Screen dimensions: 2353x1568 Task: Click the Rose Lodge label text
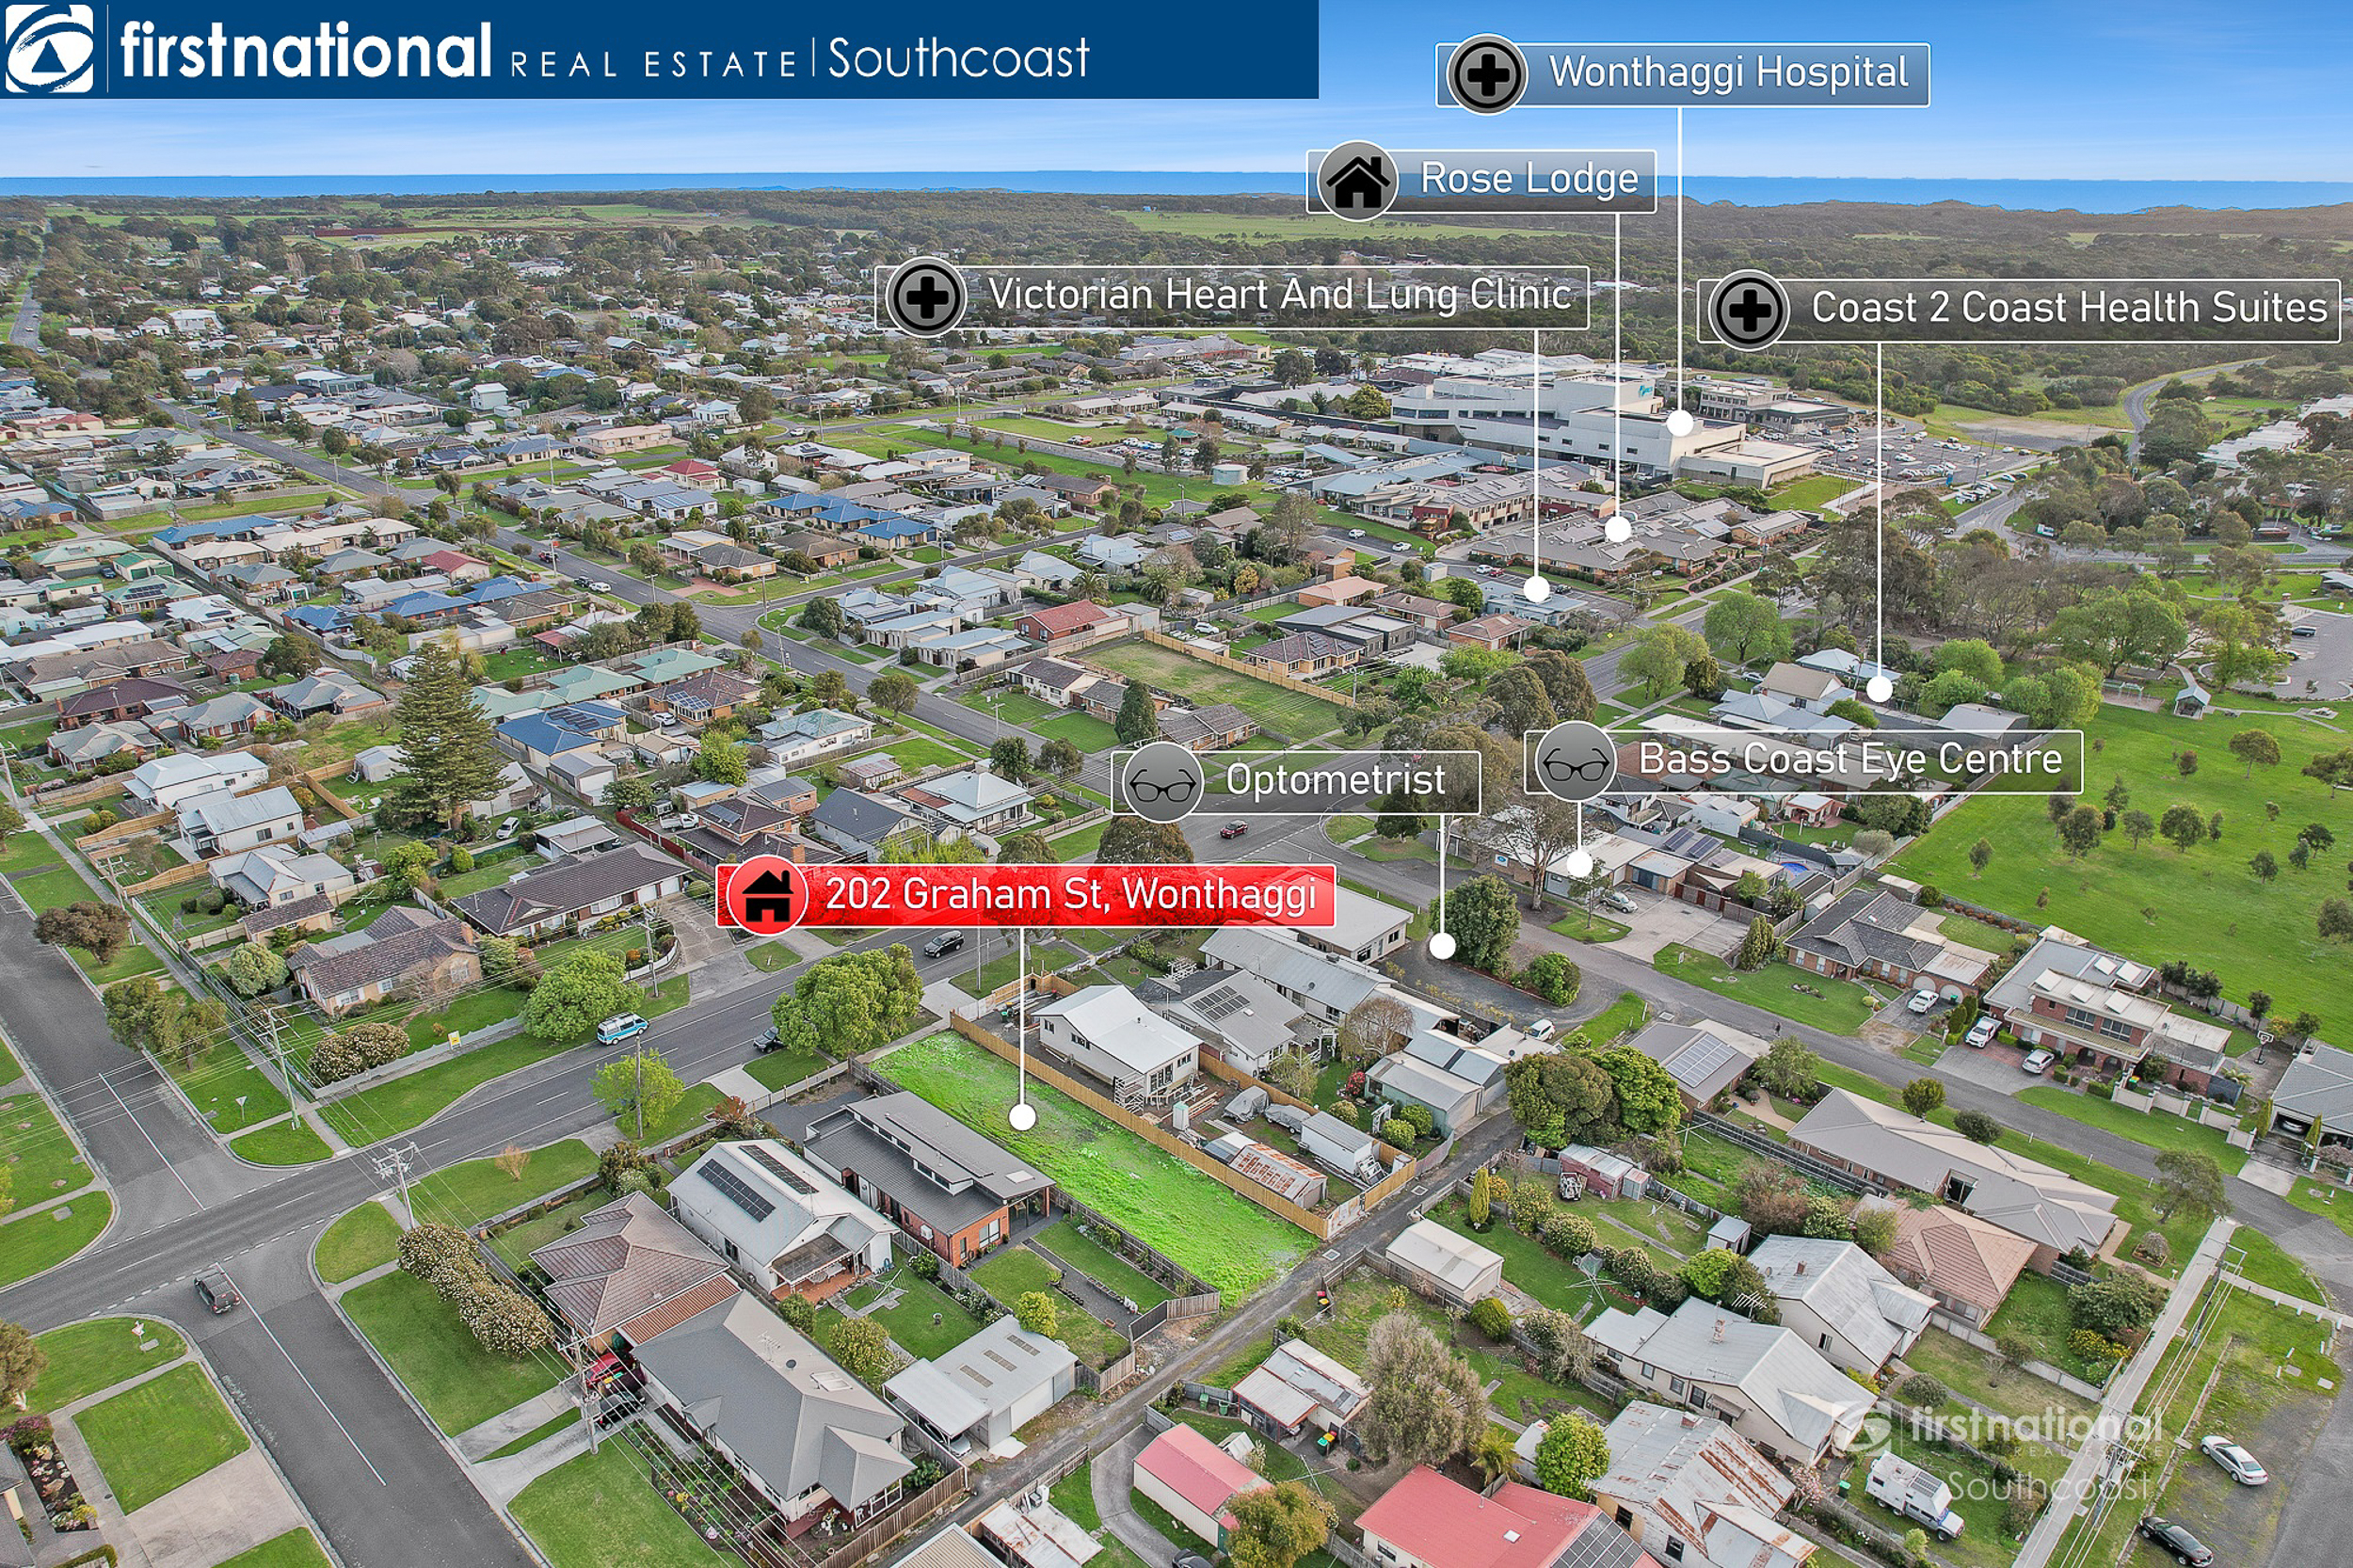pos(1529,179)
